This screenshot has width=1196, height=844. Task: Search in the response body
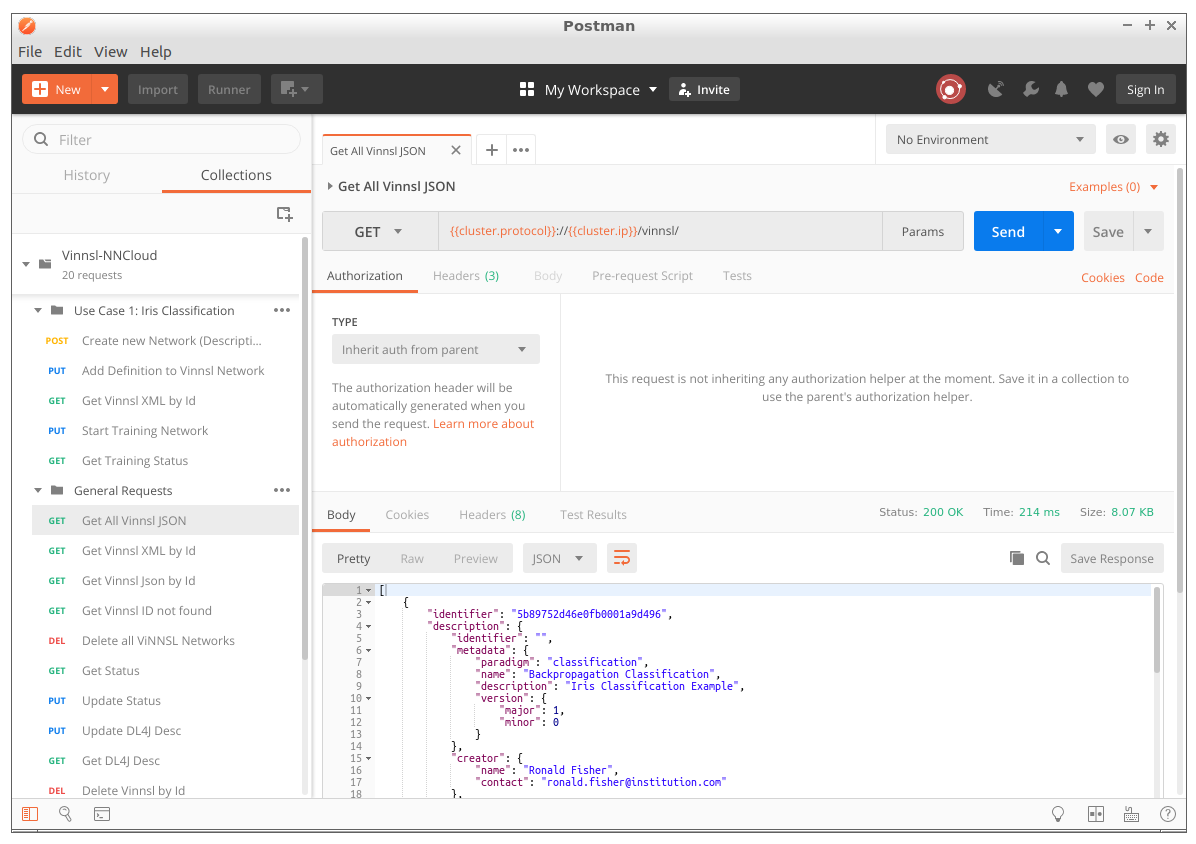click(1043, 558)
